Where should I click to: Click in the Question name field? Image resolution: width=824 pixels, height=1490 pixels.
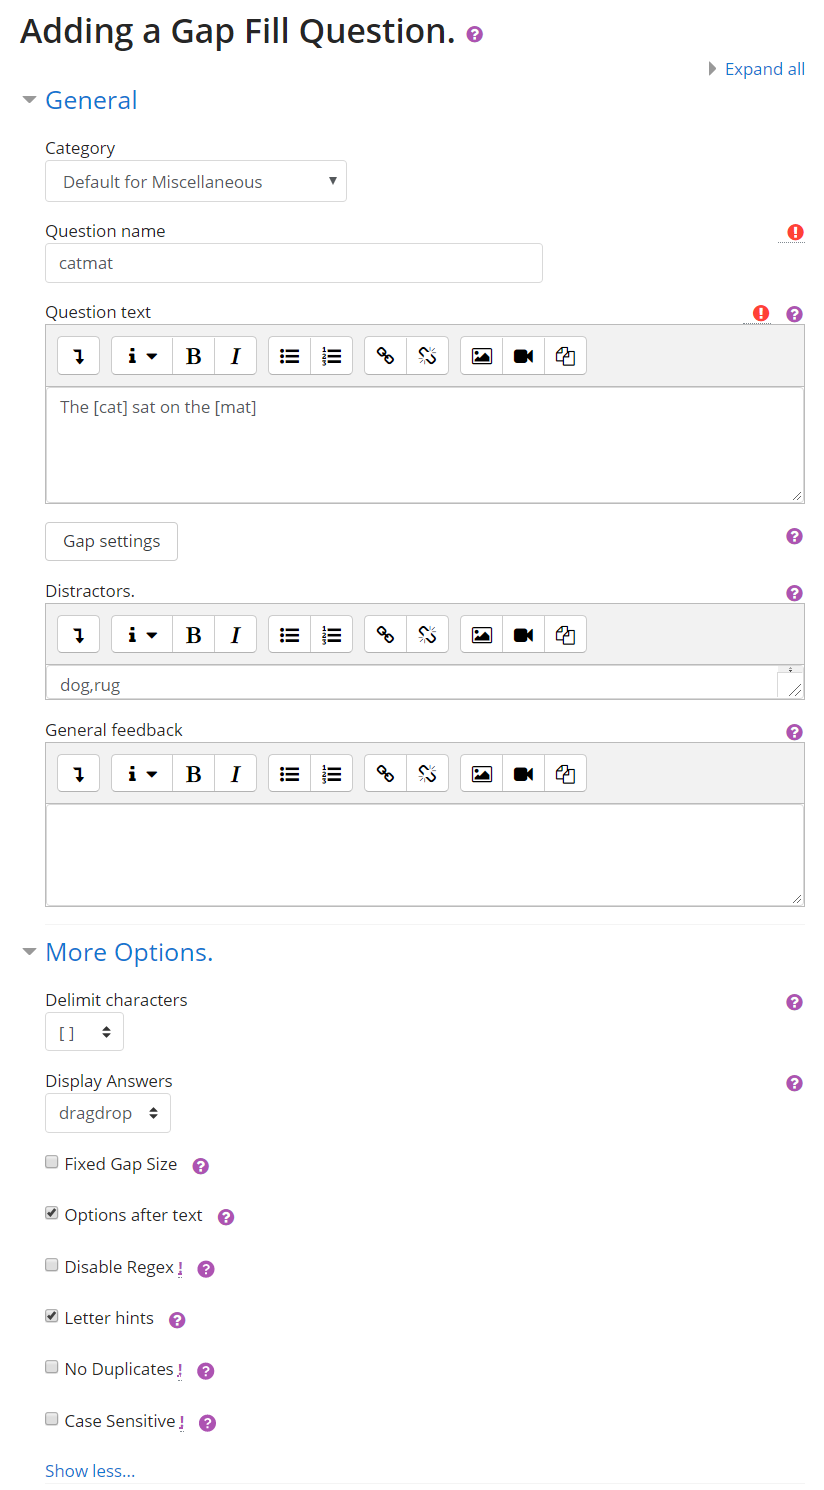tap(294, 264)
